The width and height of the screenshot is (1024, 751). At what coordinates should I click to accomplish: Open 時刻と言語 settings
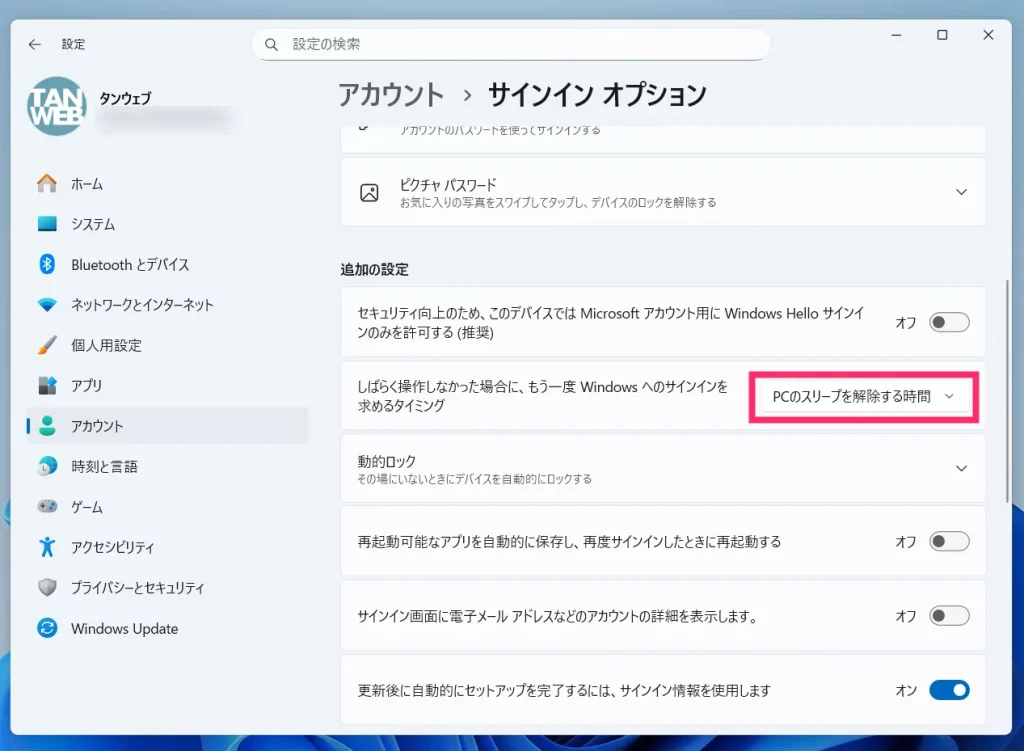(x=167, y=466)
